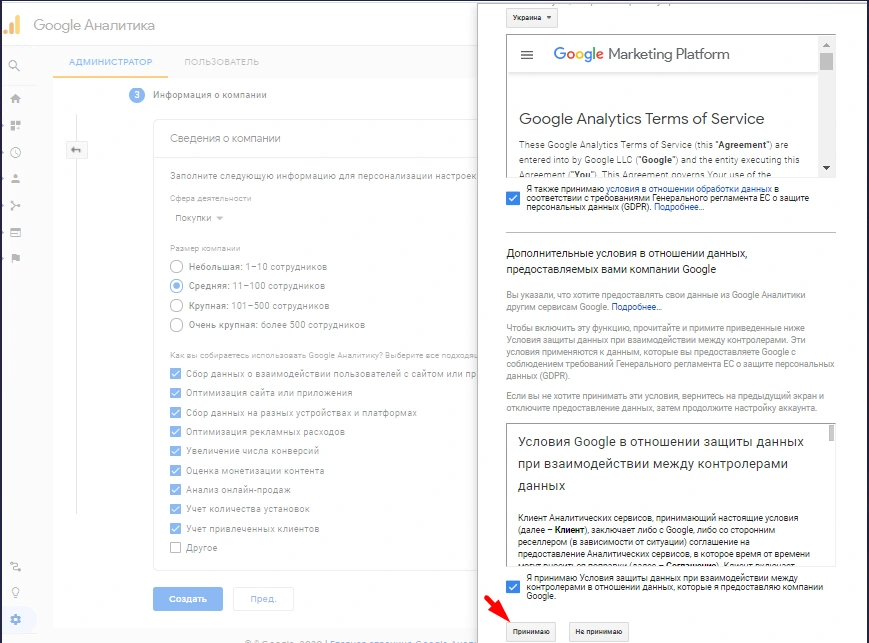The height and width of the screenshot is (643, 869).
Task: Check the Другое checkbox
Action: pyautogui.click(x=176, y=548)
